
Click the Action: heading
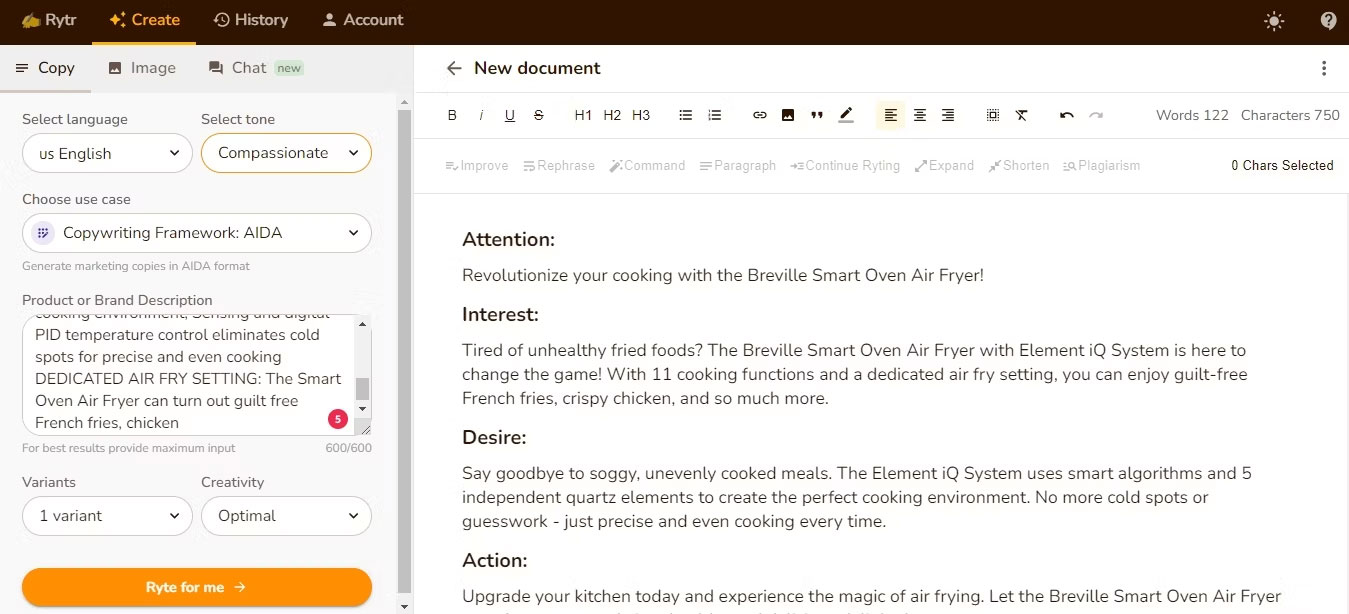[495, 560]
